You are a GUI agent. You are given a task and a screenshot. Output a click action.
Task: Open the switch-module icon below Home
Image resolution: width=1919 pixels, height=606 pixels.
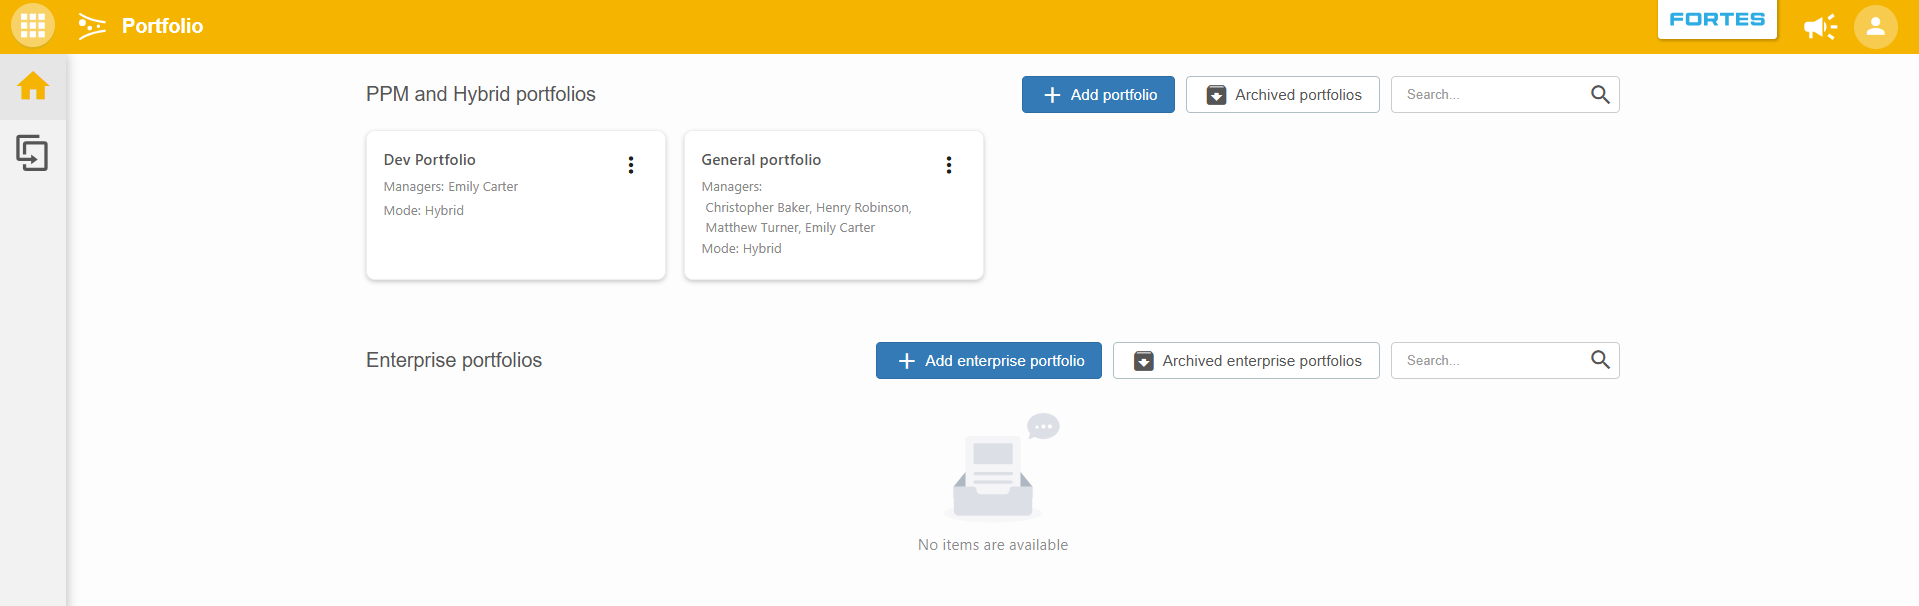tap(32, 153)
